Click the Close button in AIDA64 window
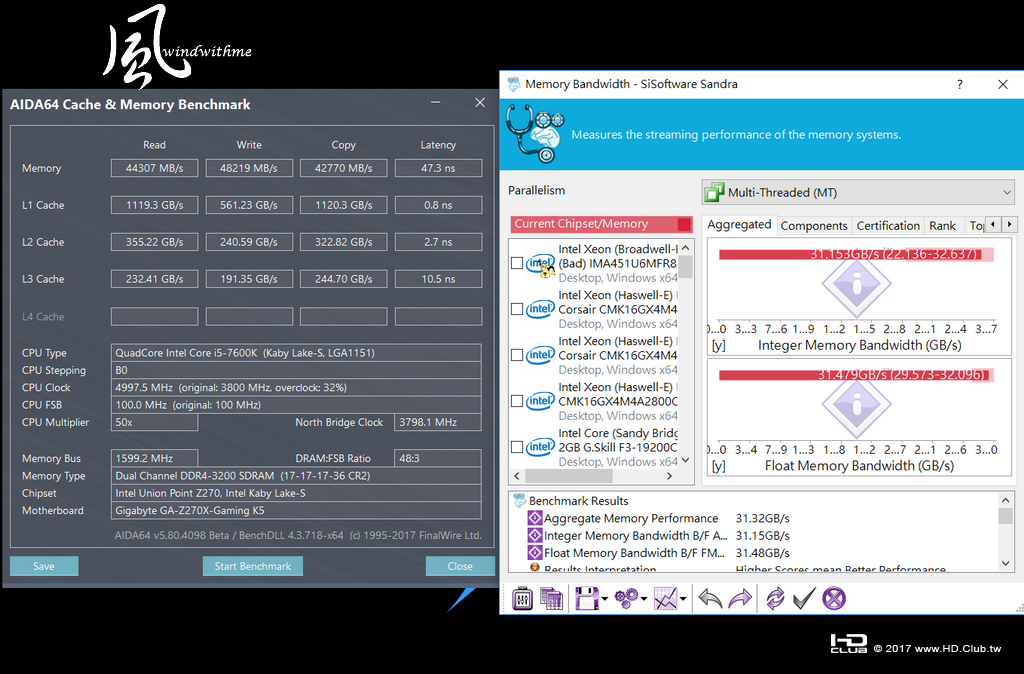The height and width of the screenshot is (674, 1024). tap(460, 566)
